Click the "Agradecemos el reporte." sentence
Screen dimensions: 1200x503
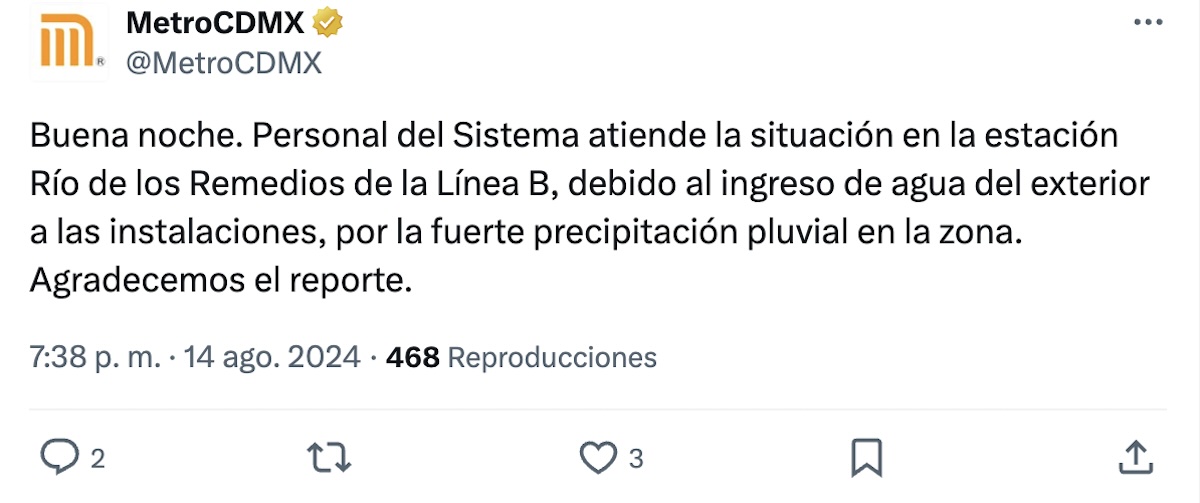[220, 281]
